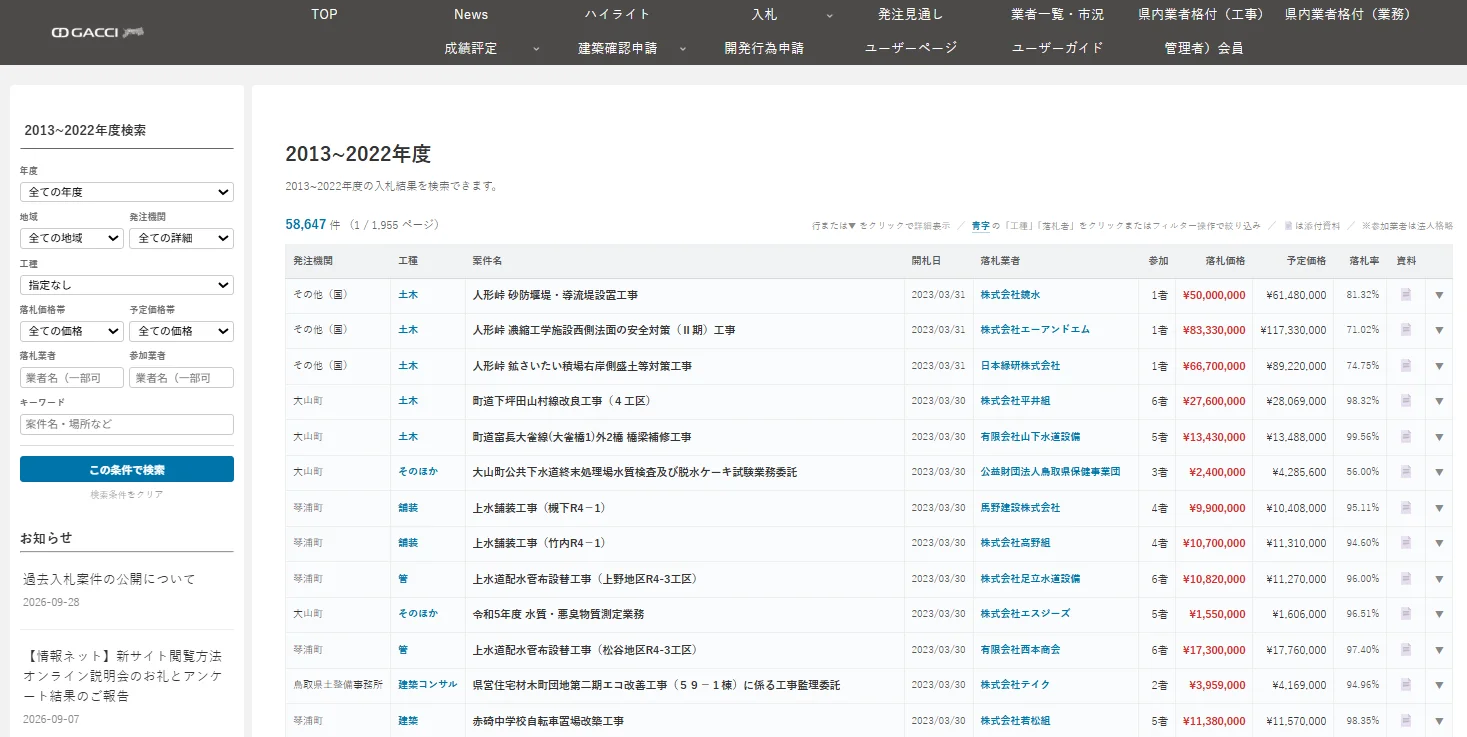Open the document icon in the ¥13,430,000 row
The height and width of the screenshot is (737, 1467).
(x=1406, y=437)
